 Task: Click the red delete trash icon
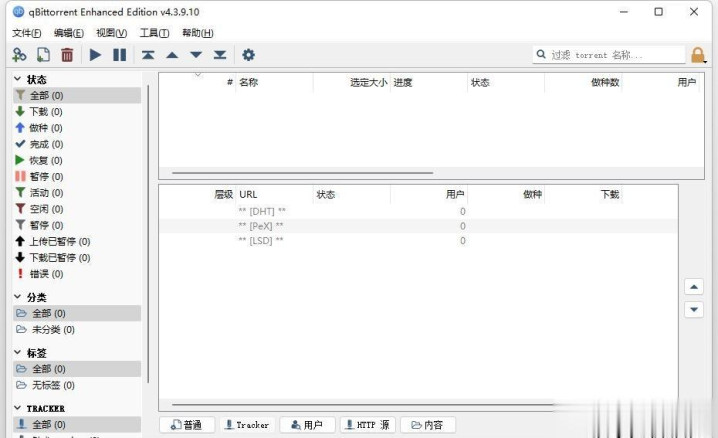67,55
